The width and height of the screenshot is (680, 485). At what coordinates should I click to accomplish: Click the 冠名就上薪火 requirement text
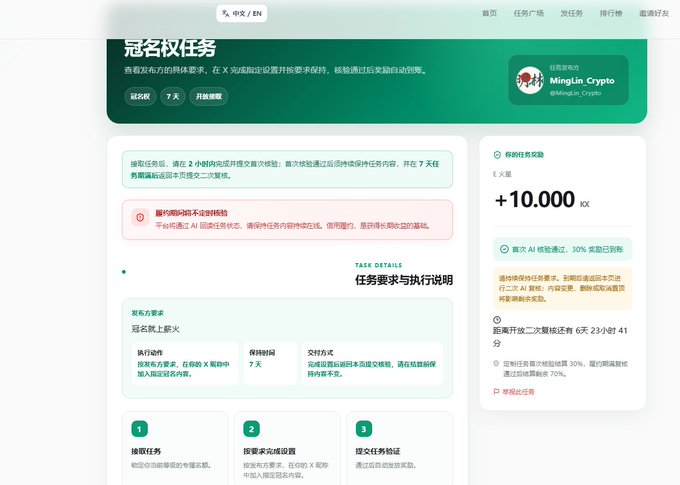tap(155, 329)
